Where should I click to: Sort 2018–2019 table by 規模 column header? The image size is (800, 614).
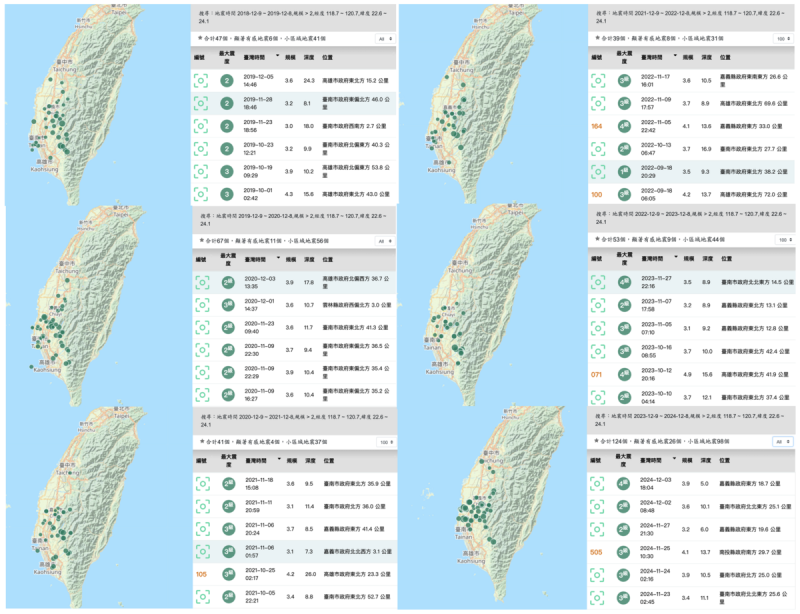290,58
